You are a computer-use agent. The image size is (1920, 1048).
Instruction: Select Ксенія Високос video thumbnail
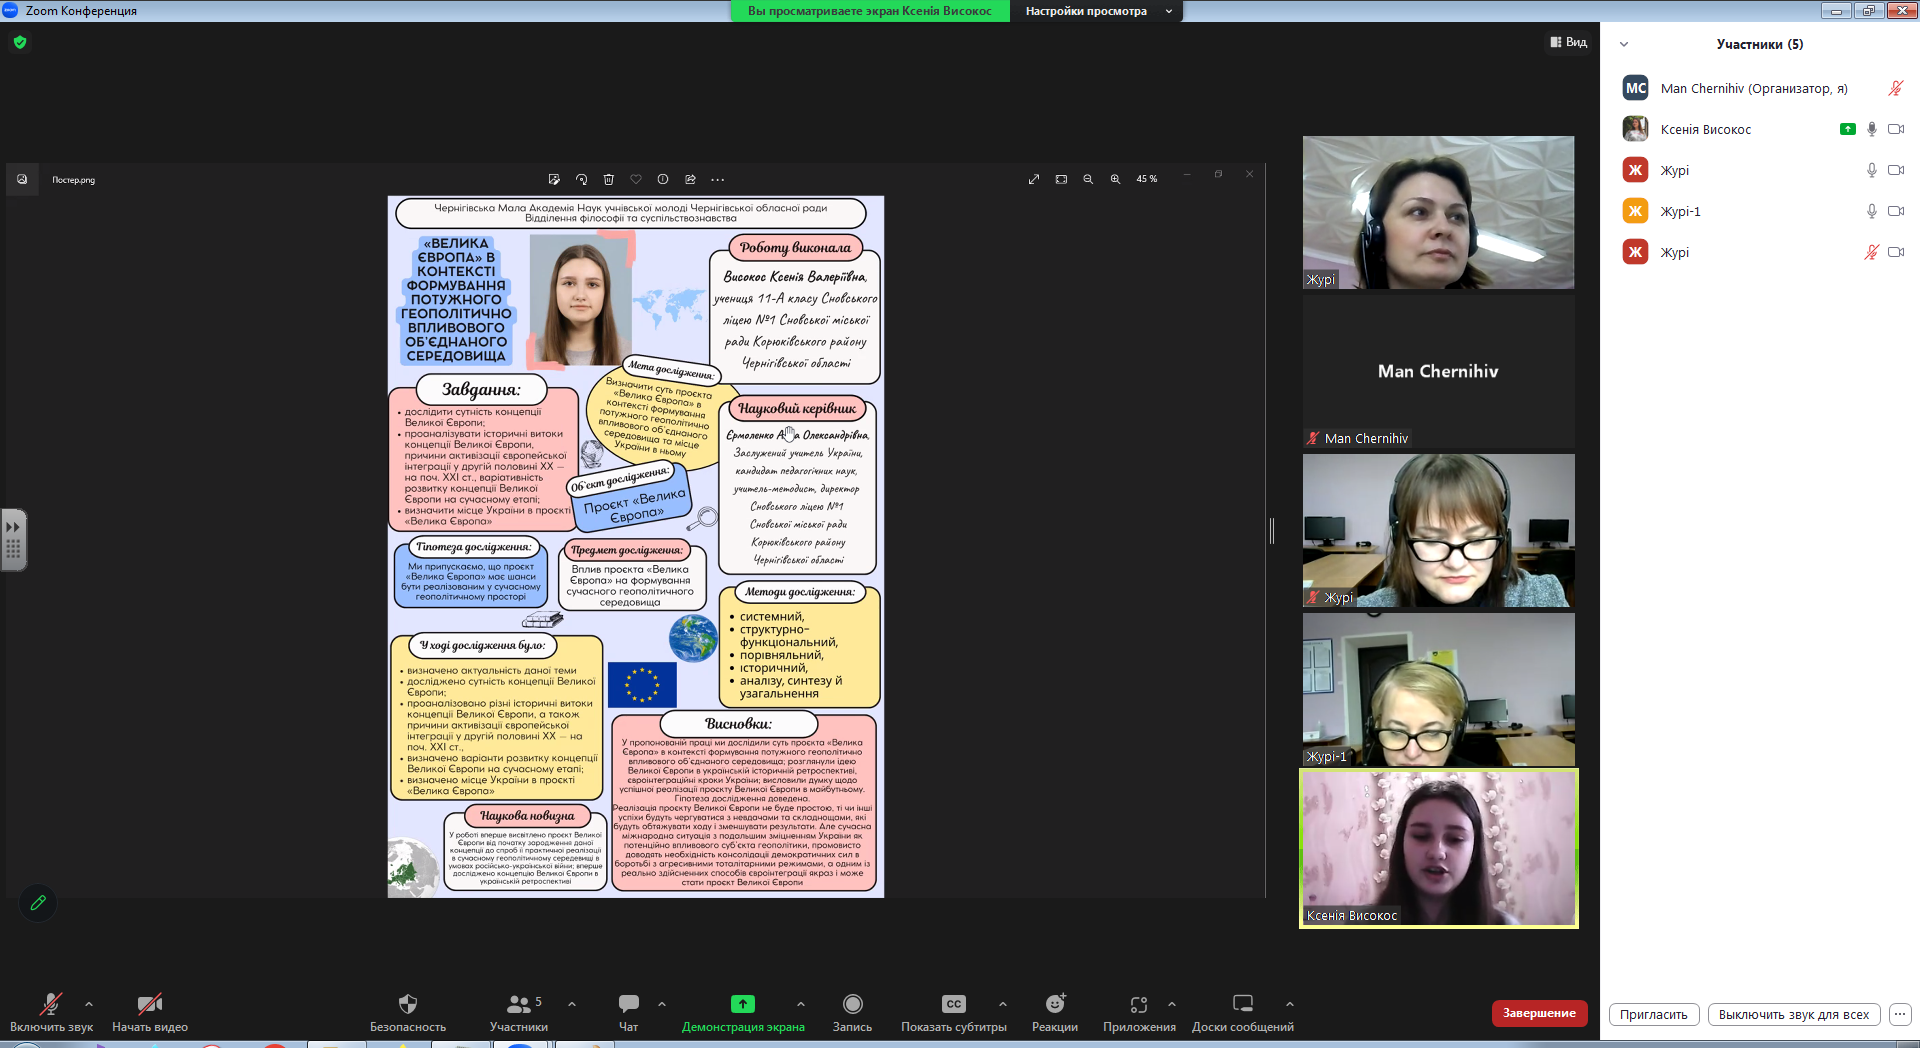[x=1438, y=848]
